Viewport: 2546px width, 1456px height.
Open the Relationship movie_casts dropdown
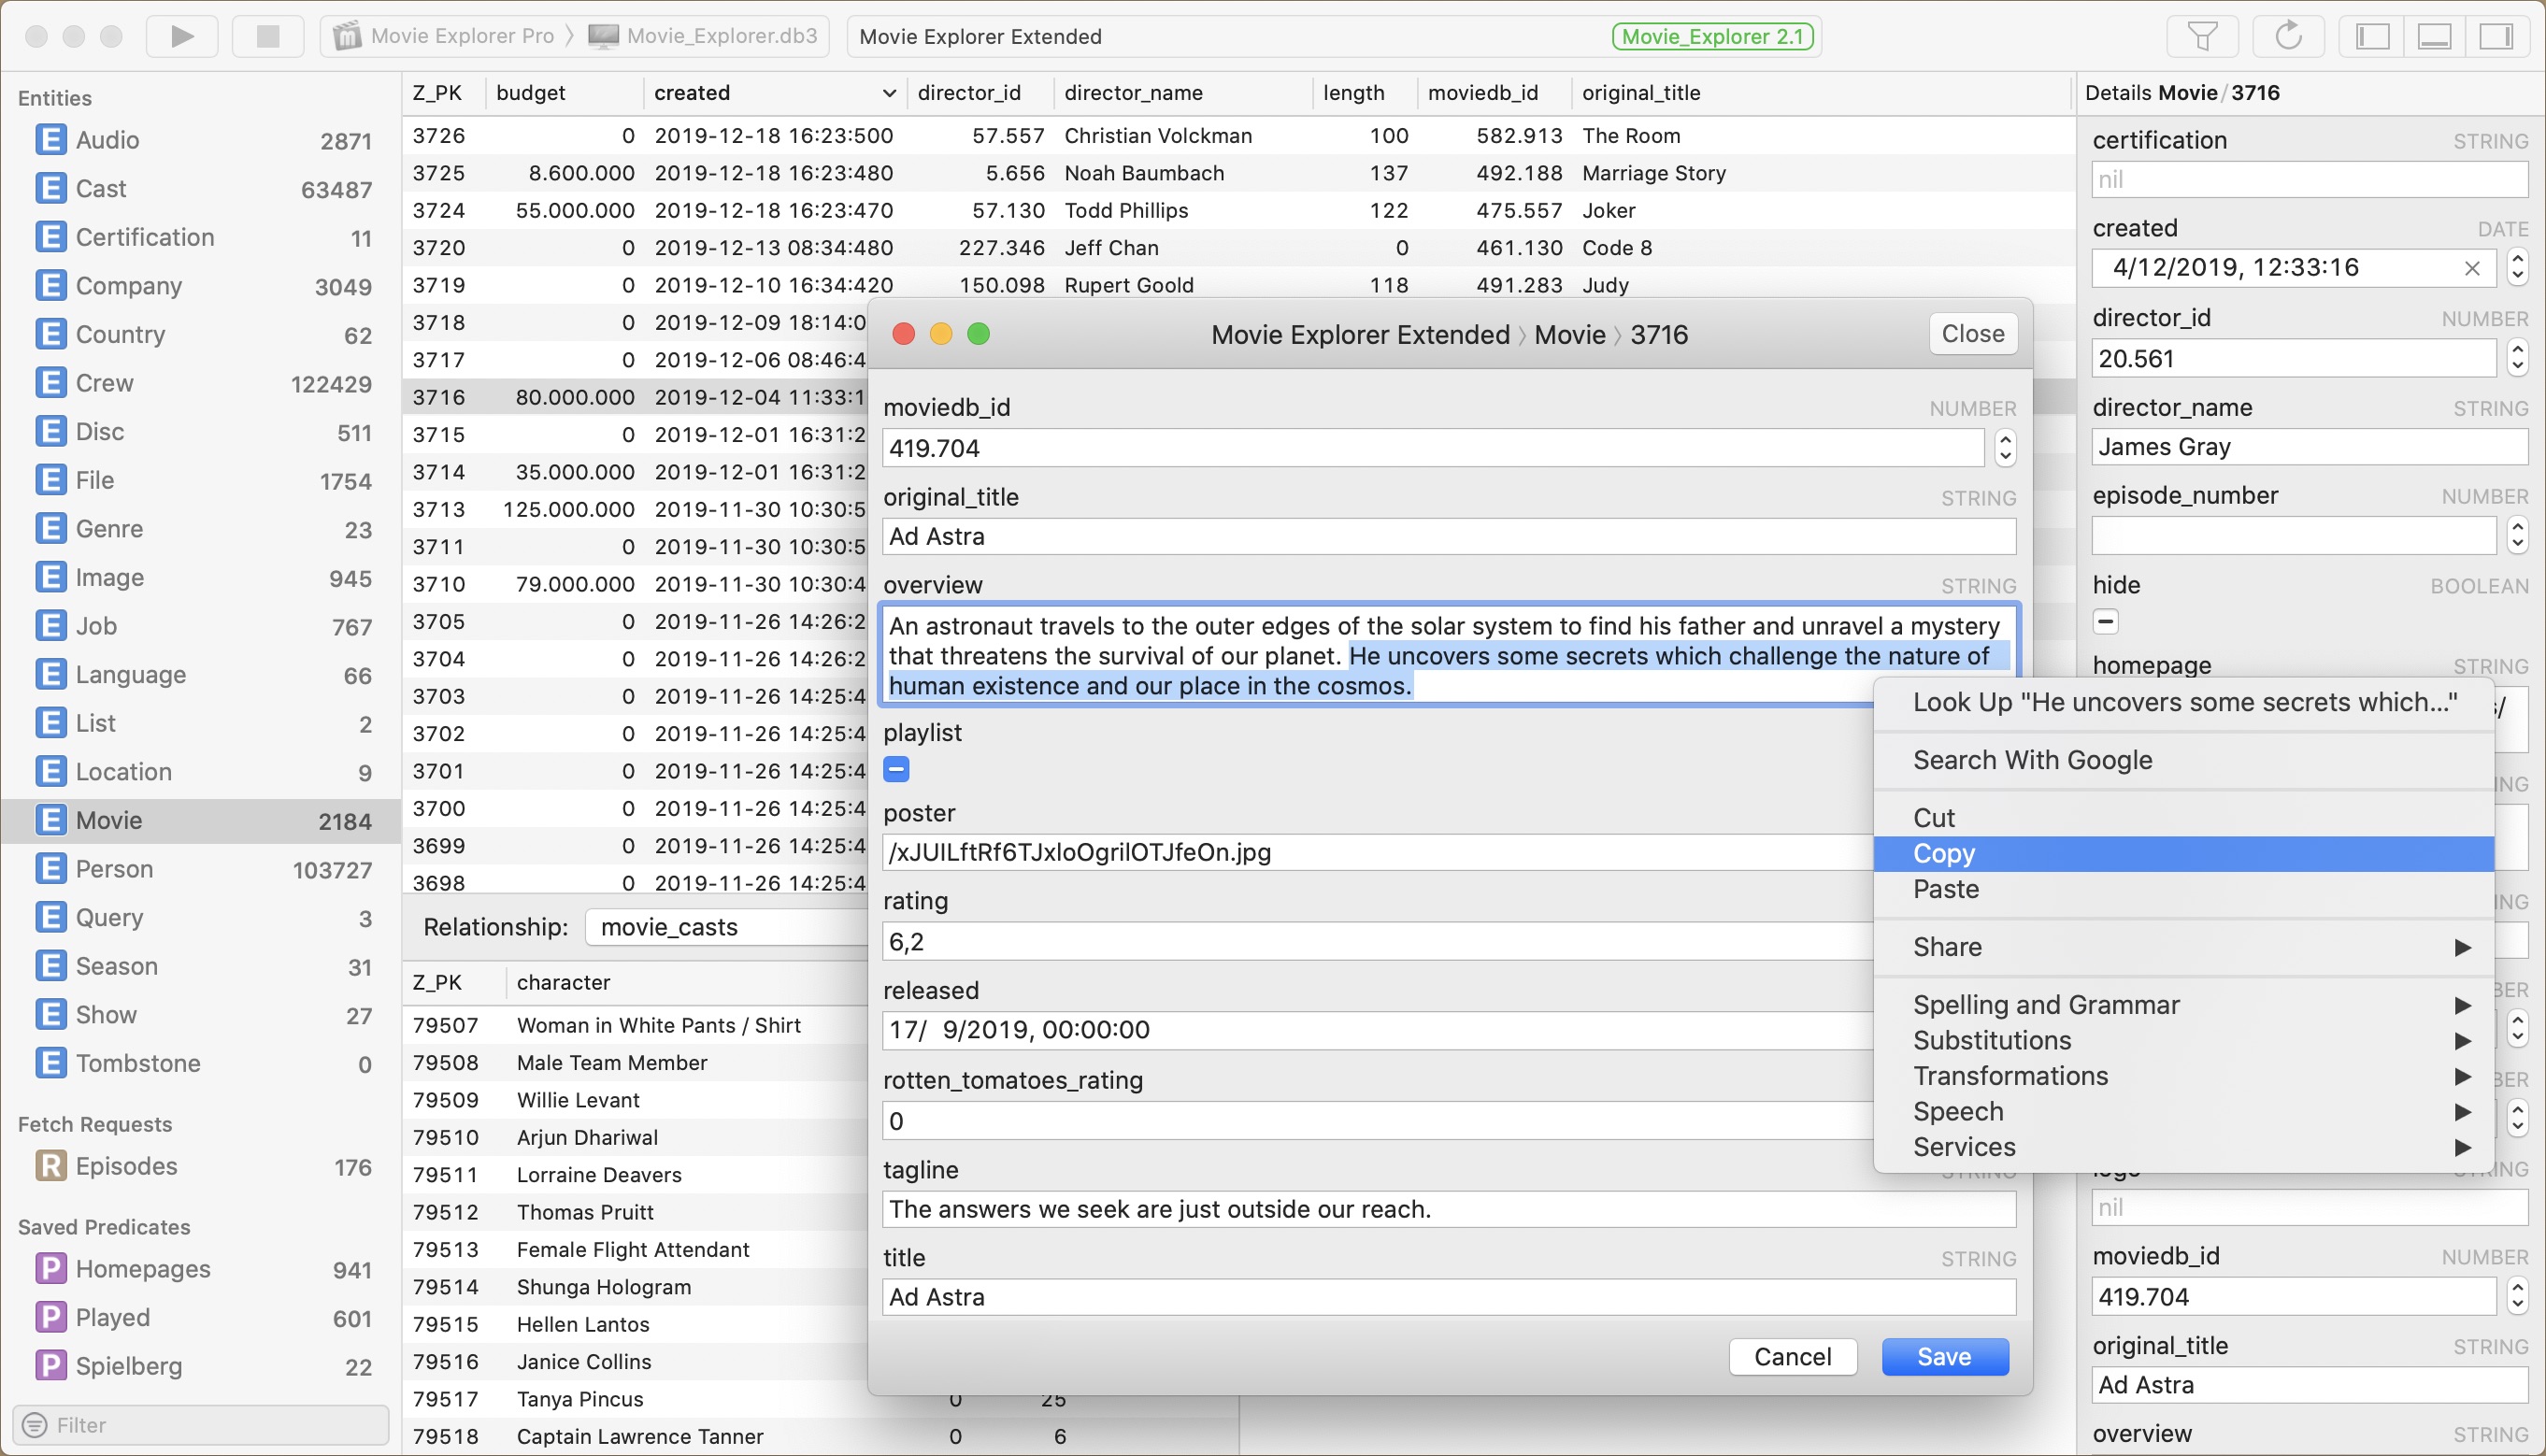coord(728,927)
